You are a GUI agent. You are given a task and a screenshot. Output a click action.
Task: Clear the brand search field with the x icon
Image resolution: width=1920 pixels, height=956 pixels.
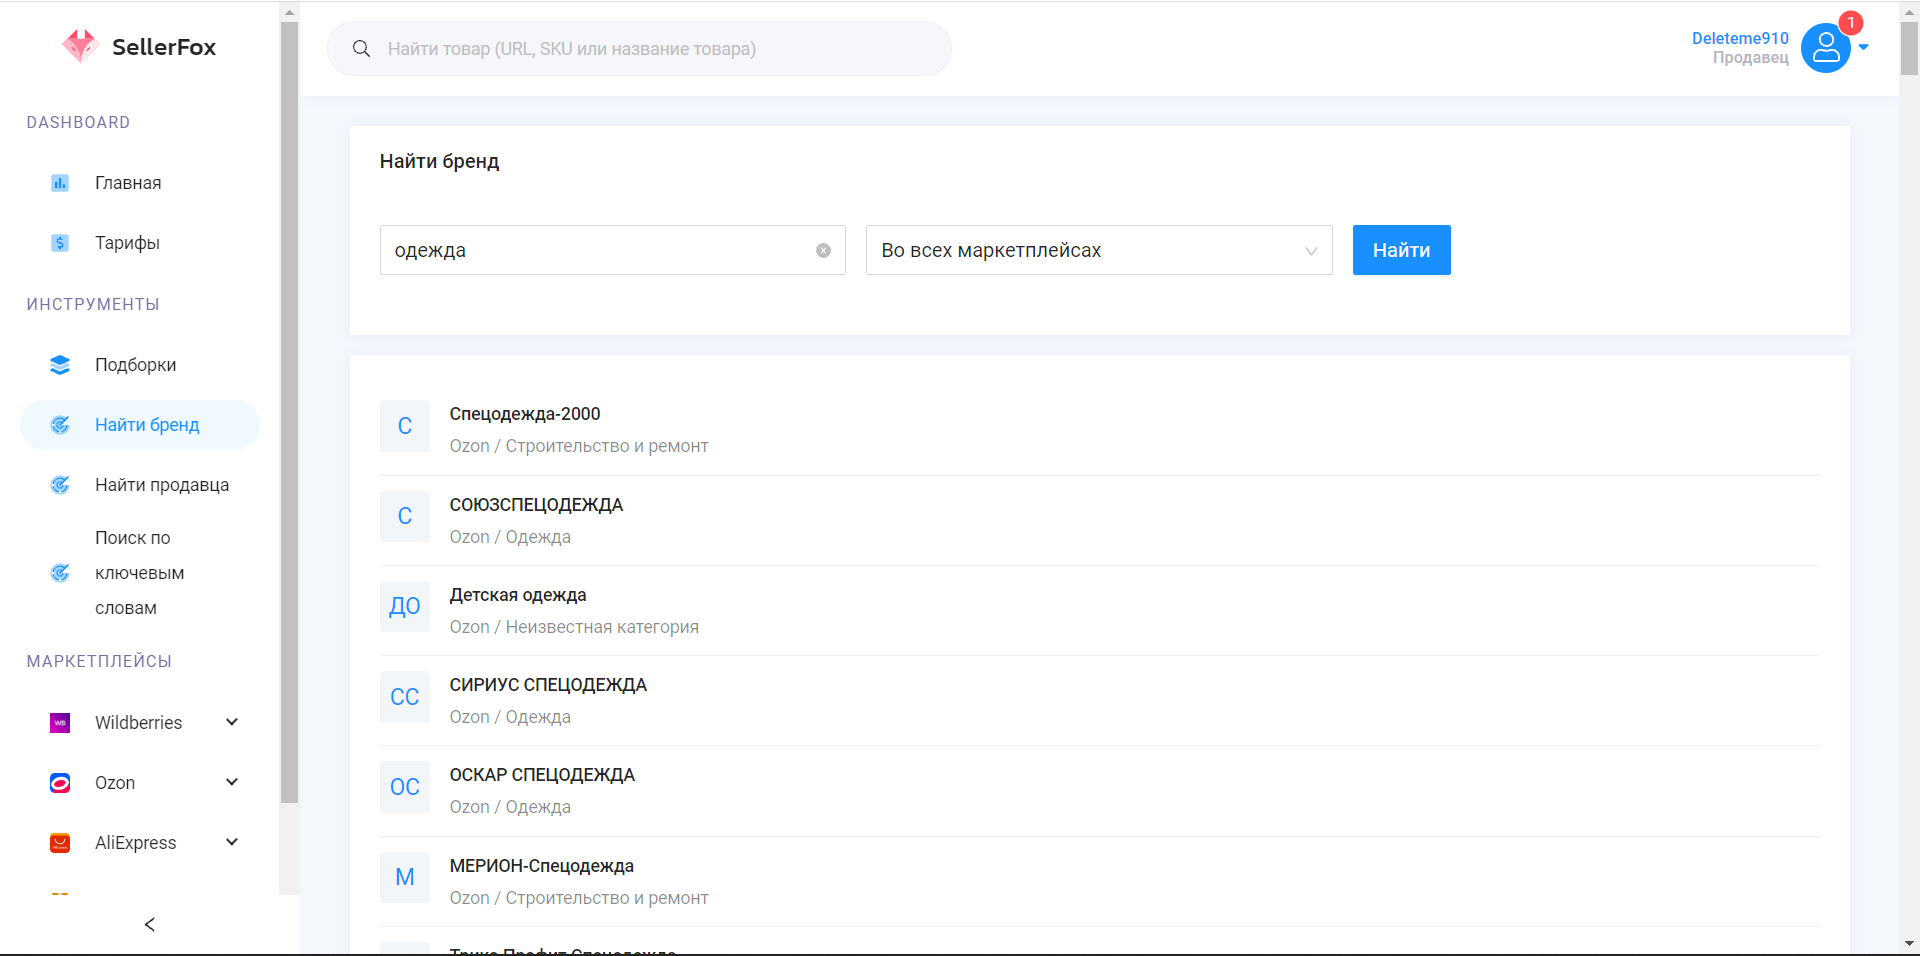pyautogui.click(x=823, y=251)
